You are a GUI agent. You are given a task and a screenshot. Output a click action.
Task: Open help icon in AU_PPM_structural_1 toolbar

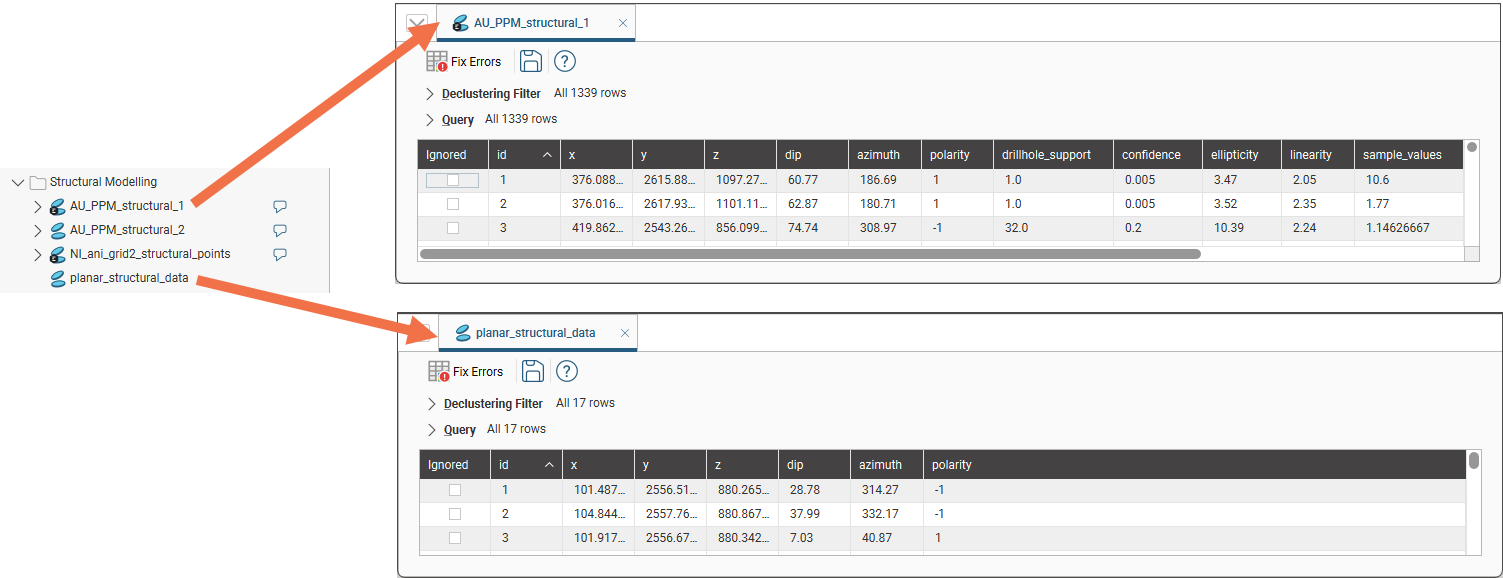point(565,62)
